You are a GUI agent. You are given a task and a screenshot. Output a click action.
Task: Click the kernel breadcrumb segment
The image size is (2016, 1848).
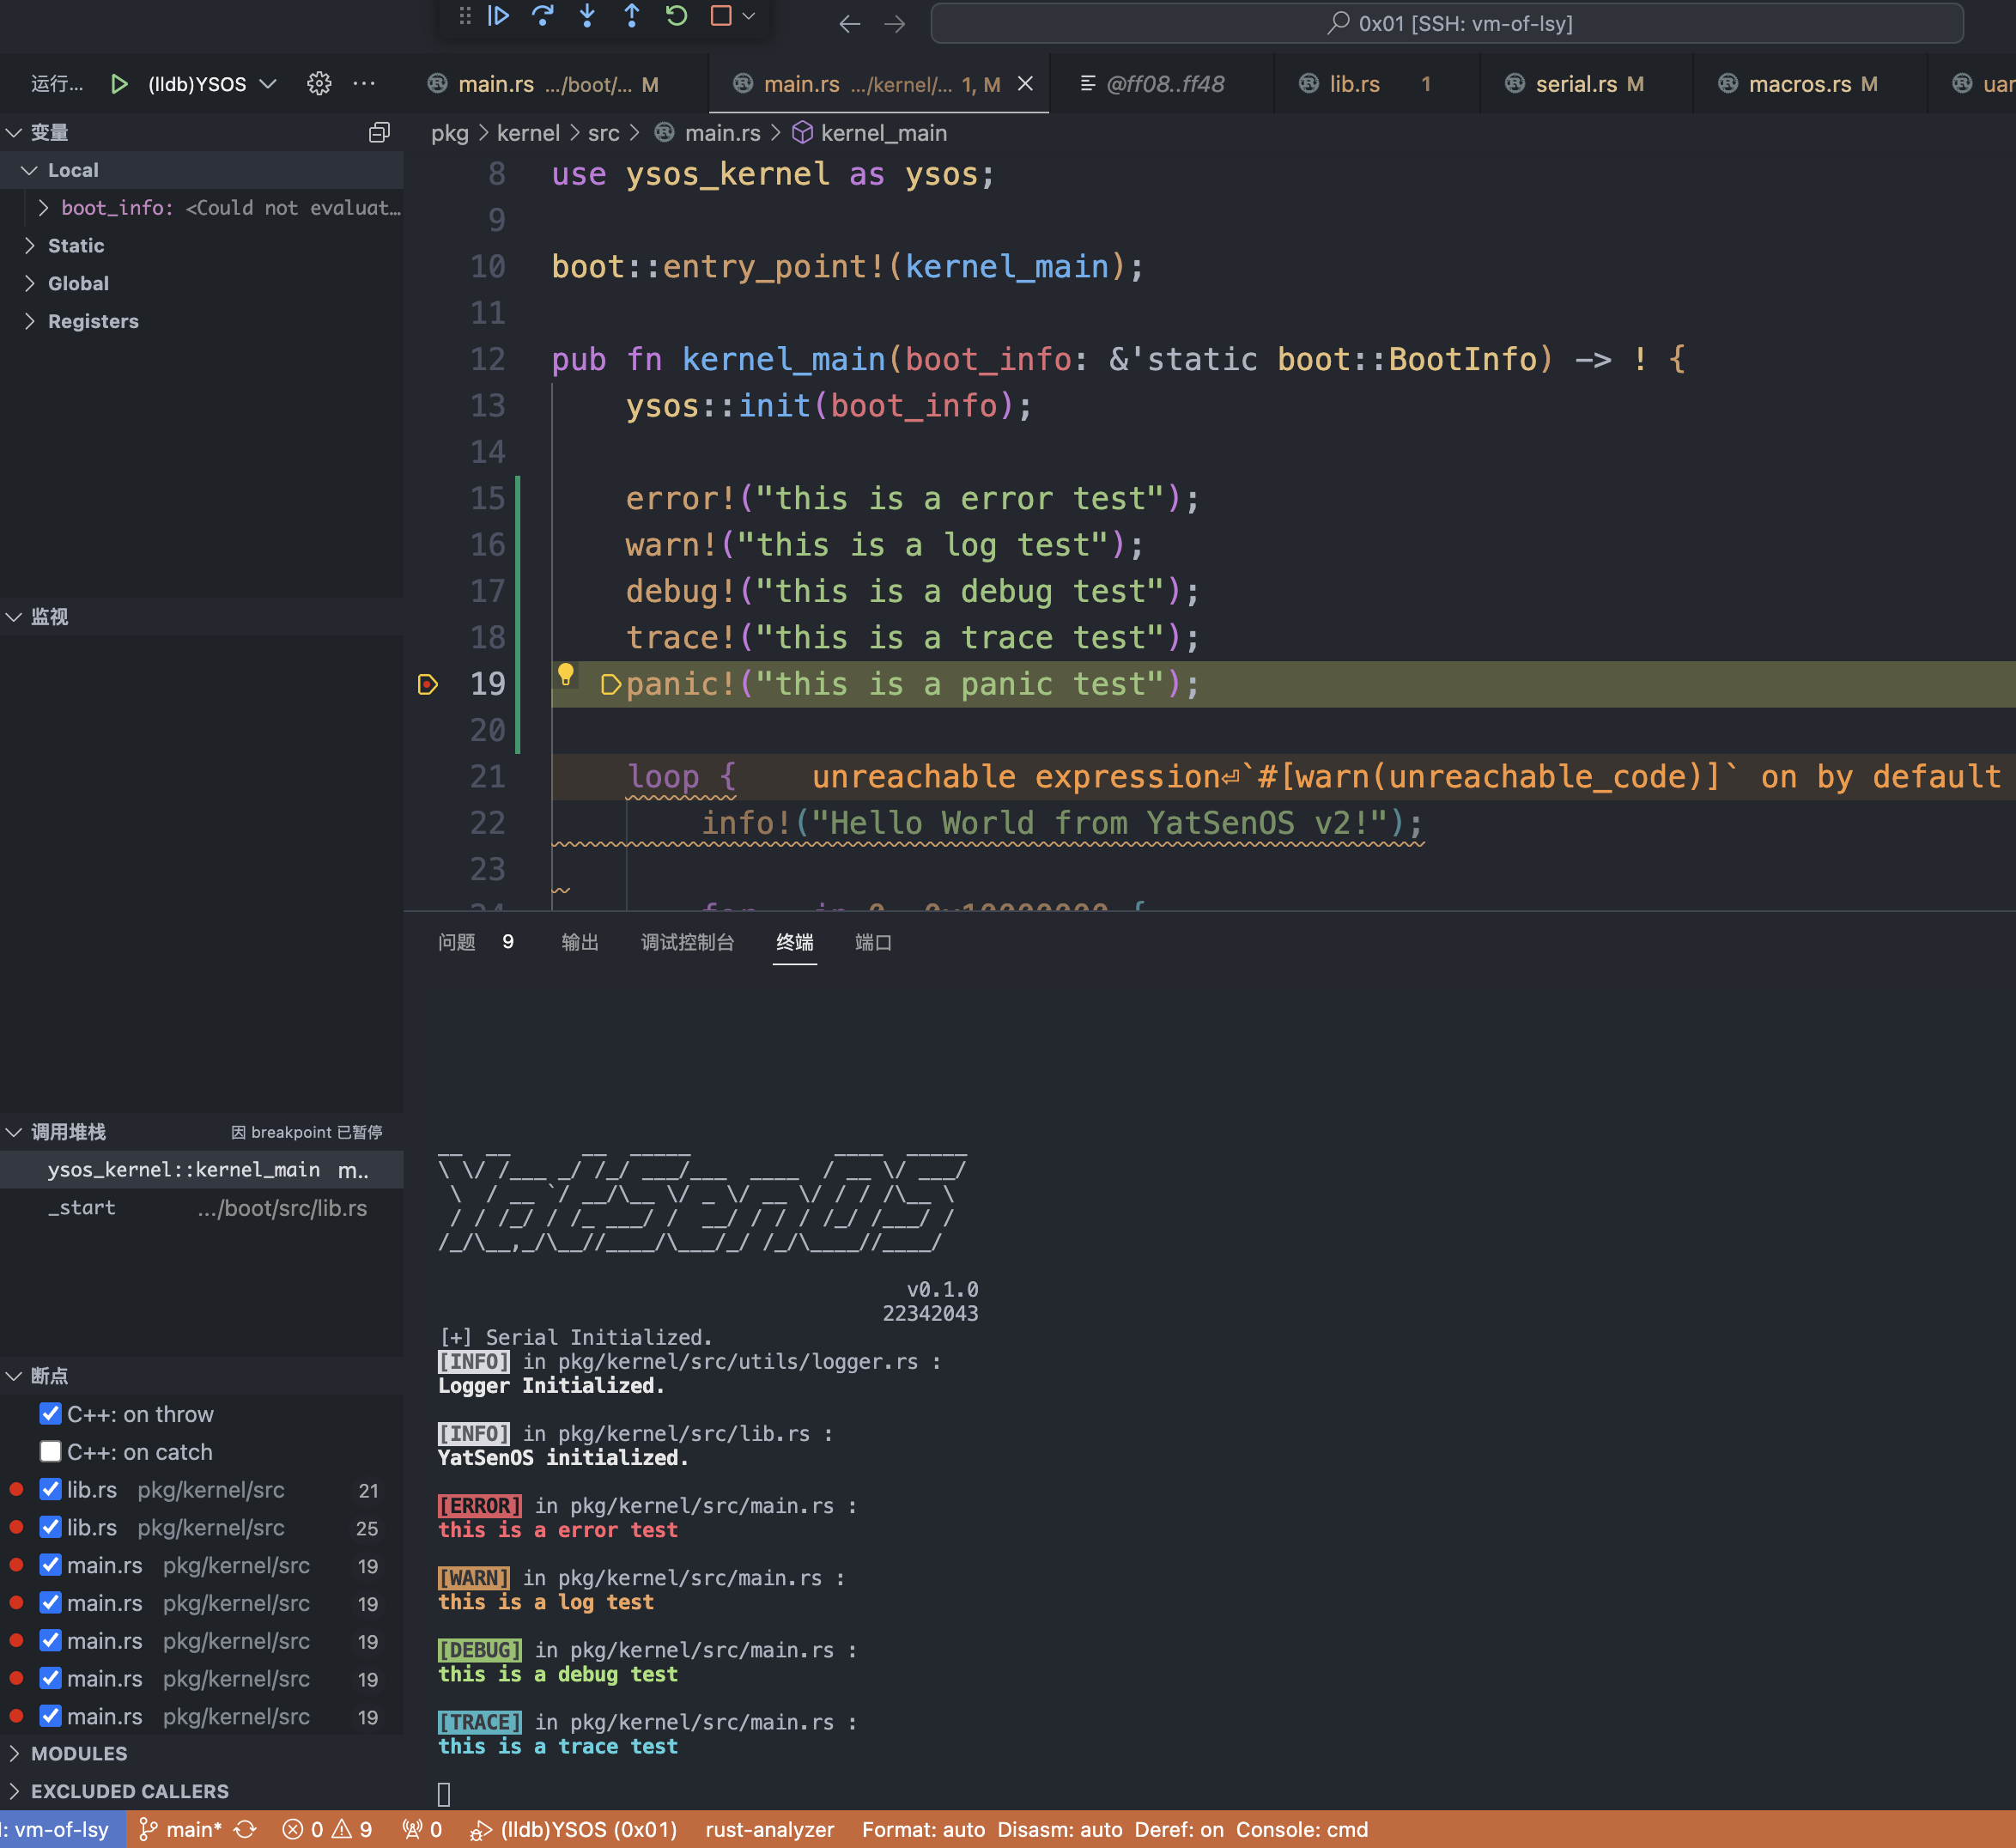pos(528,133)
